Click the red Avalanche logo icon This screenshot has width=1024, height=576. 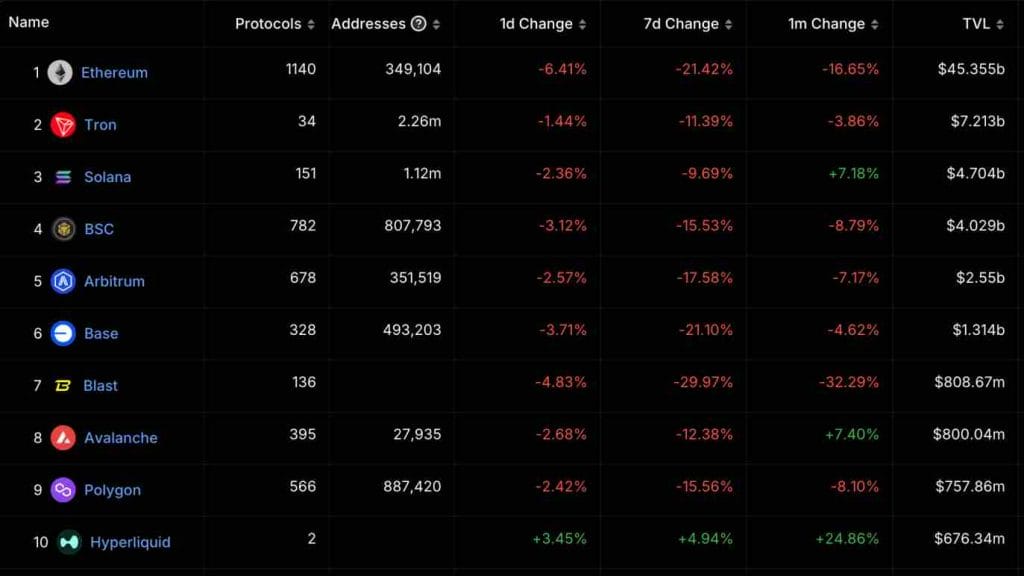[x=63, y=438]
